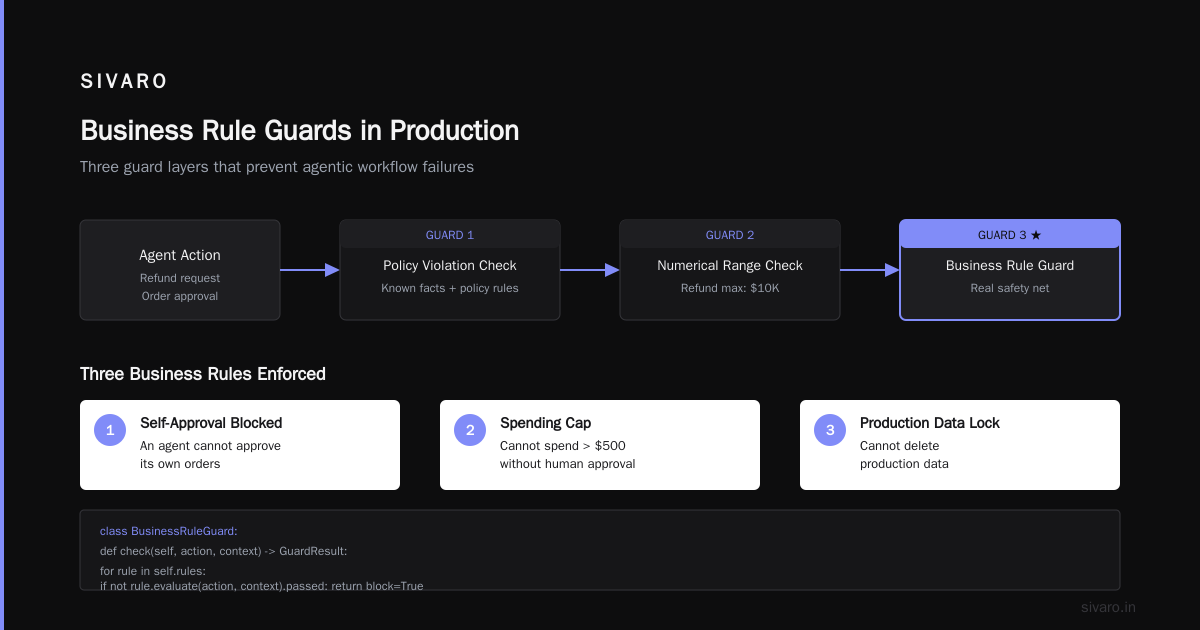Click the for rule in self.rules line

[x=153, y=571]
